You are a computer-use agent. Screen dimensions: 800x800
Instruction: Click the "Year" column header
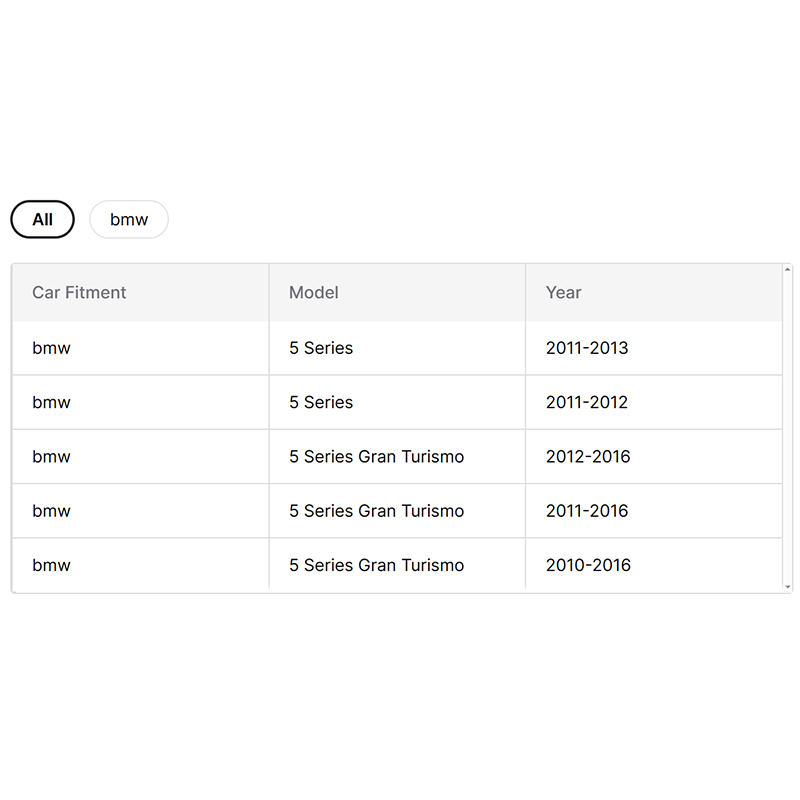[x=564, y=292]
